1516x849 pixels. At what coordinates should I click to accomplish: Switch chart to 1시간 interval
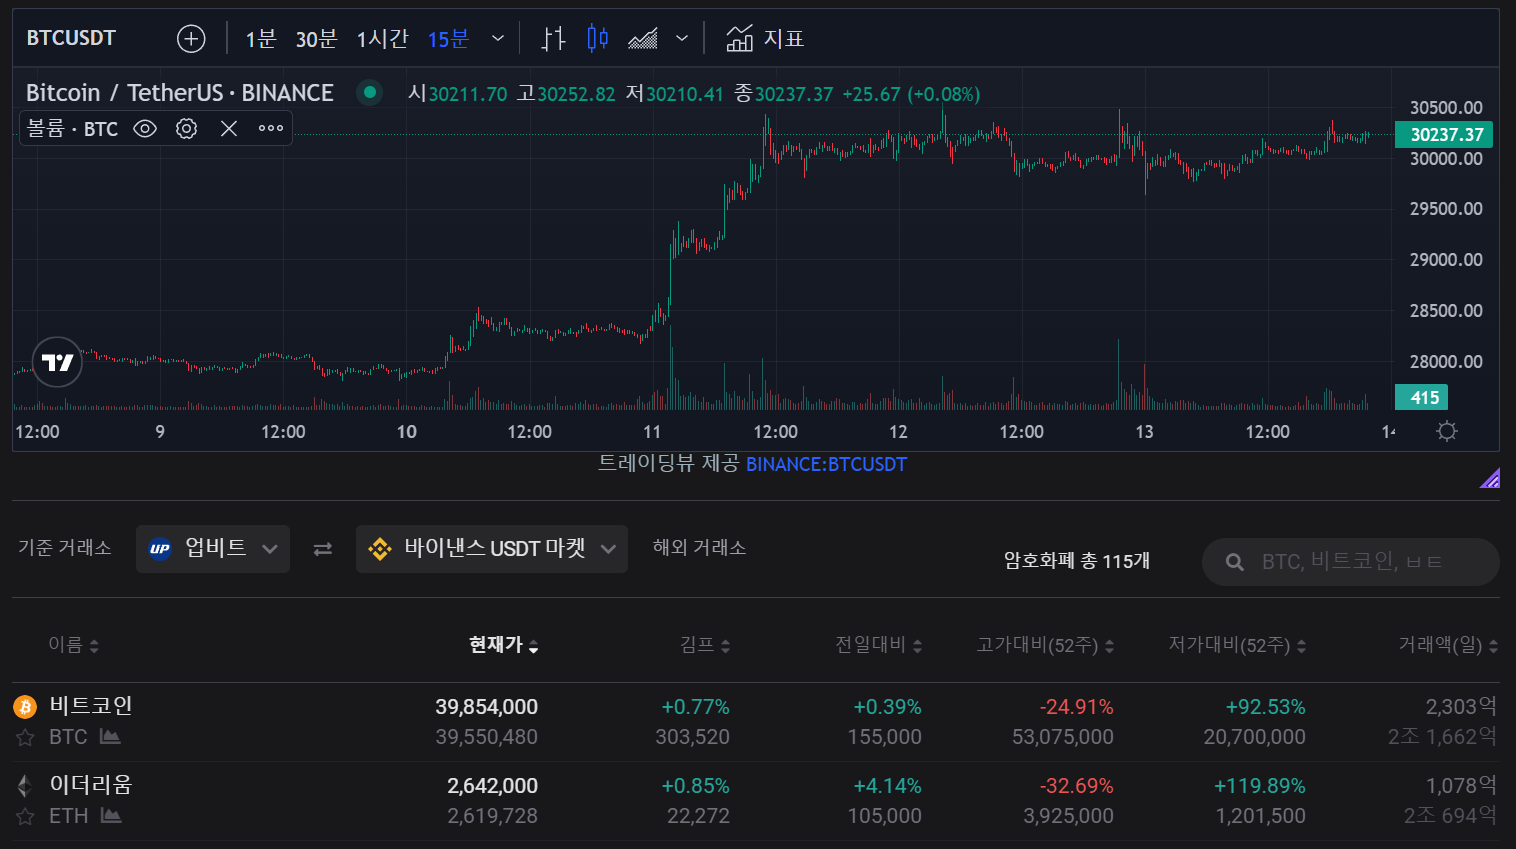click(383, 39)
